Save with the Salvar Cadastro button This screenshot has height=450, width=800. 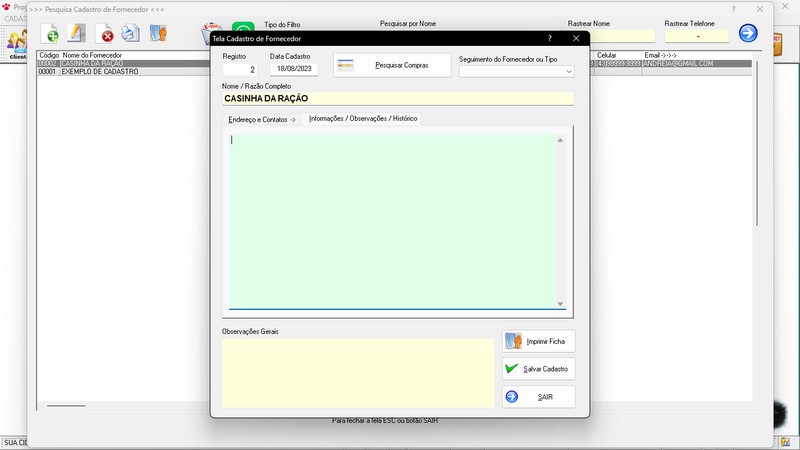pyautogui.click(x=539, y=369)
